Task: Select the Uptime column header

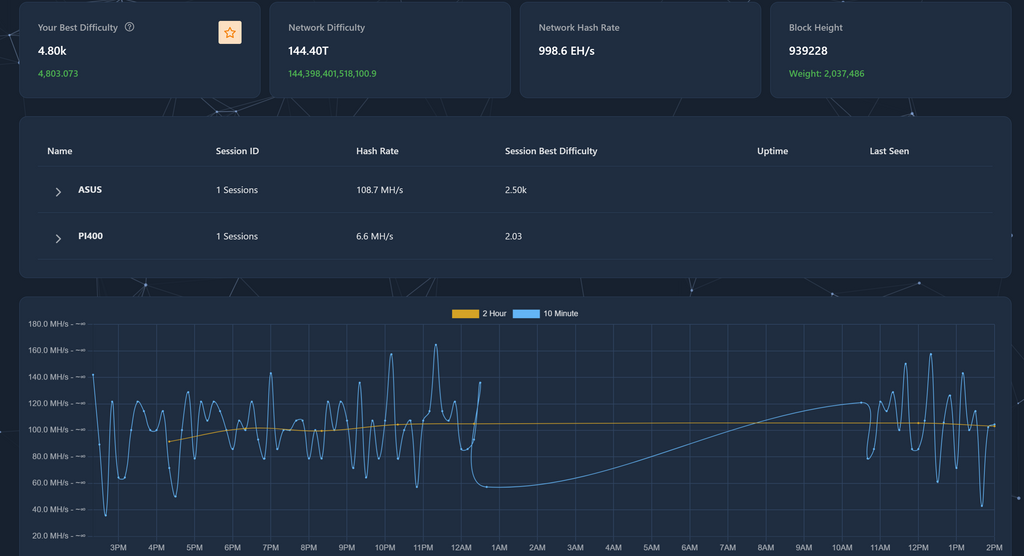Action: pos(772,151)
